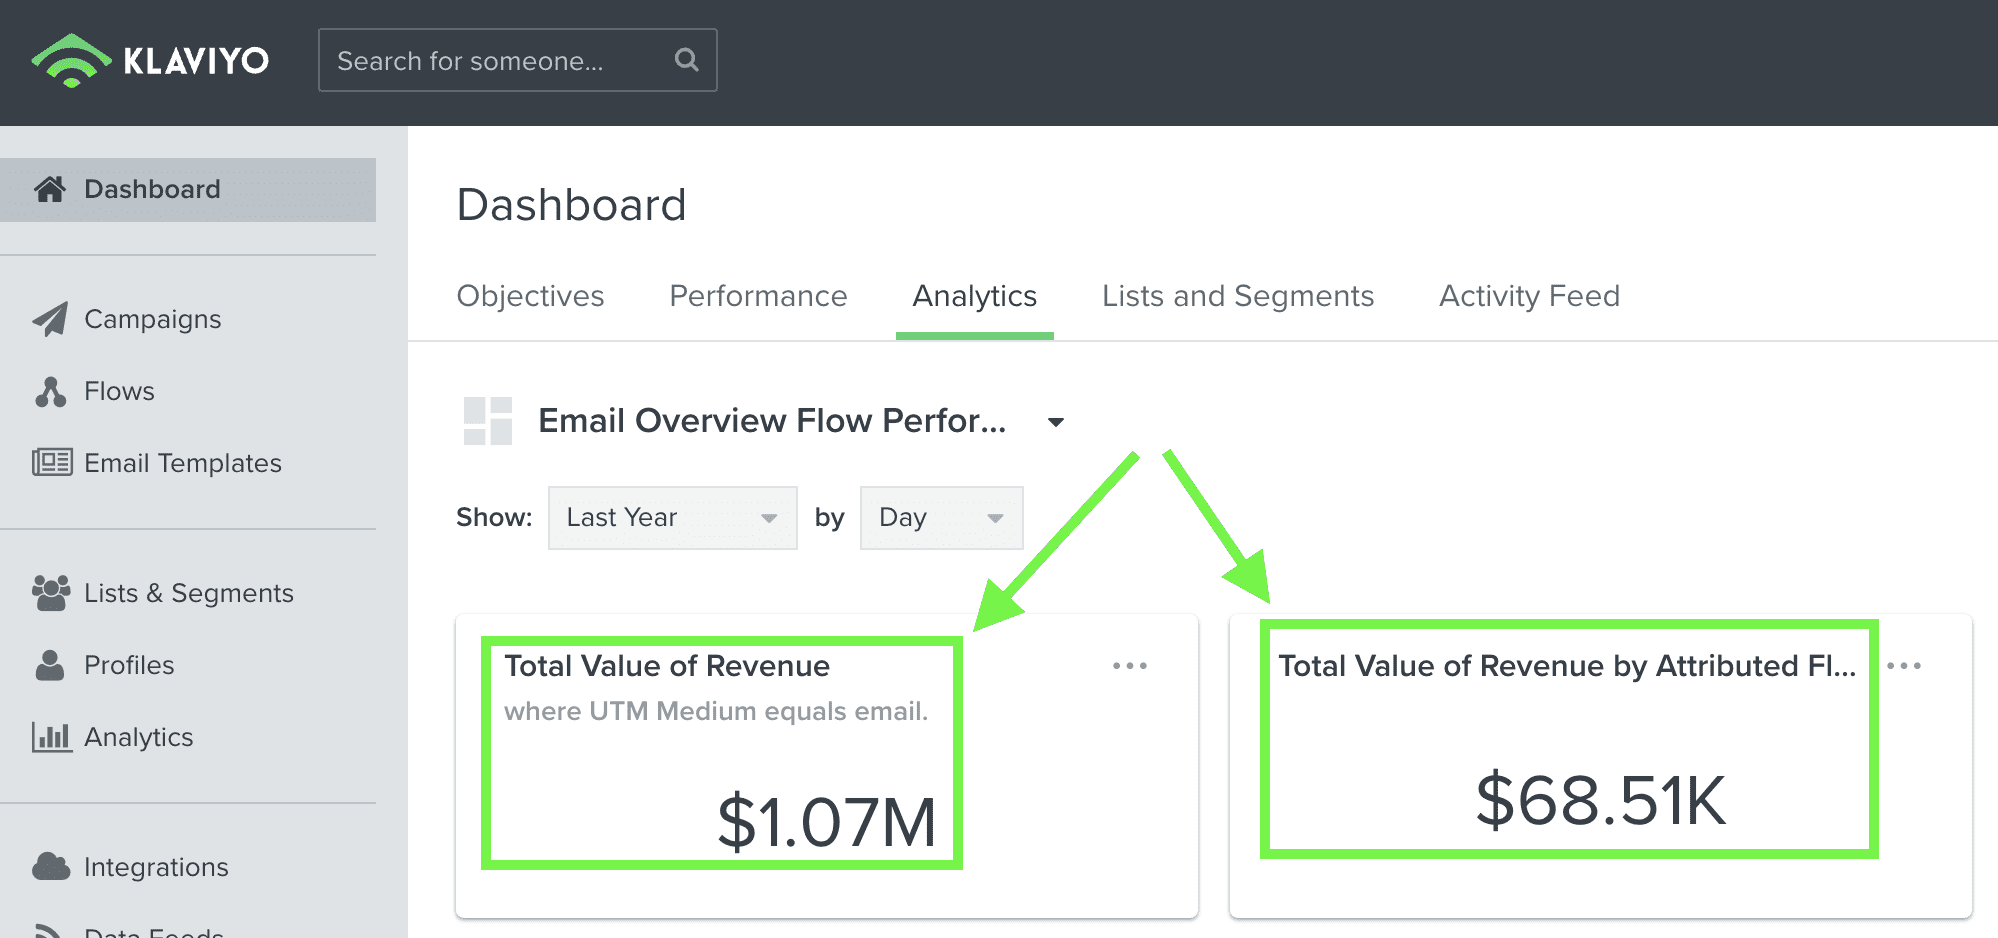Switch to the Objectives tab
Screen dimensions: 1998x938
click(530, 296)
